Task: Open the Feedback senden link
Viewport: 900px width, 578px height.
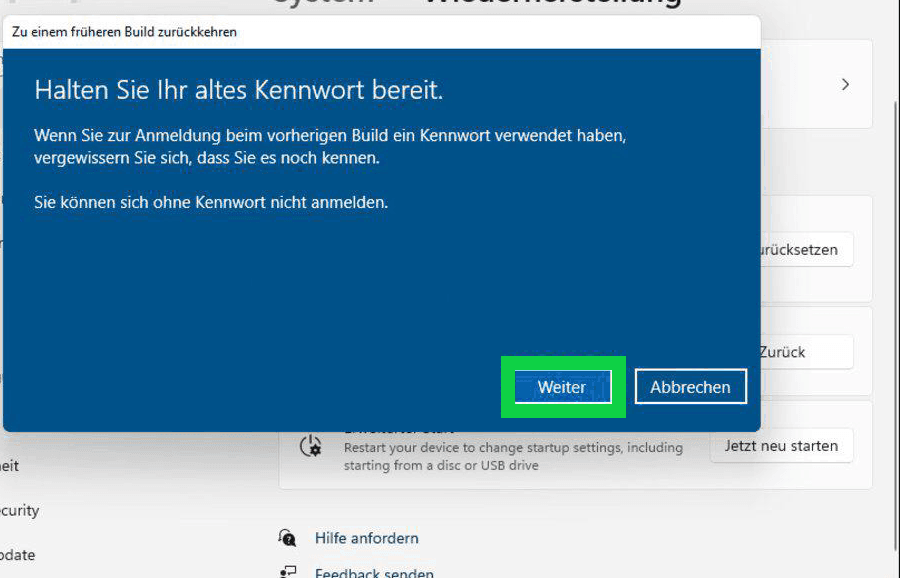Action: [374, 573]
